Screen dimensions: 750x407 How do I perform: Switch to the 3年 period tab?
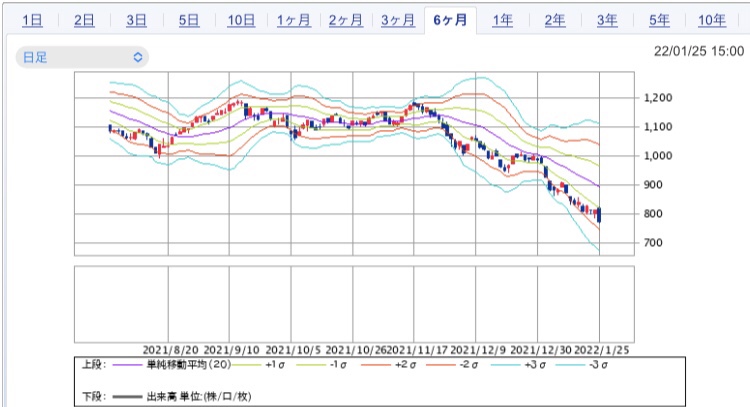click(607, 20)
